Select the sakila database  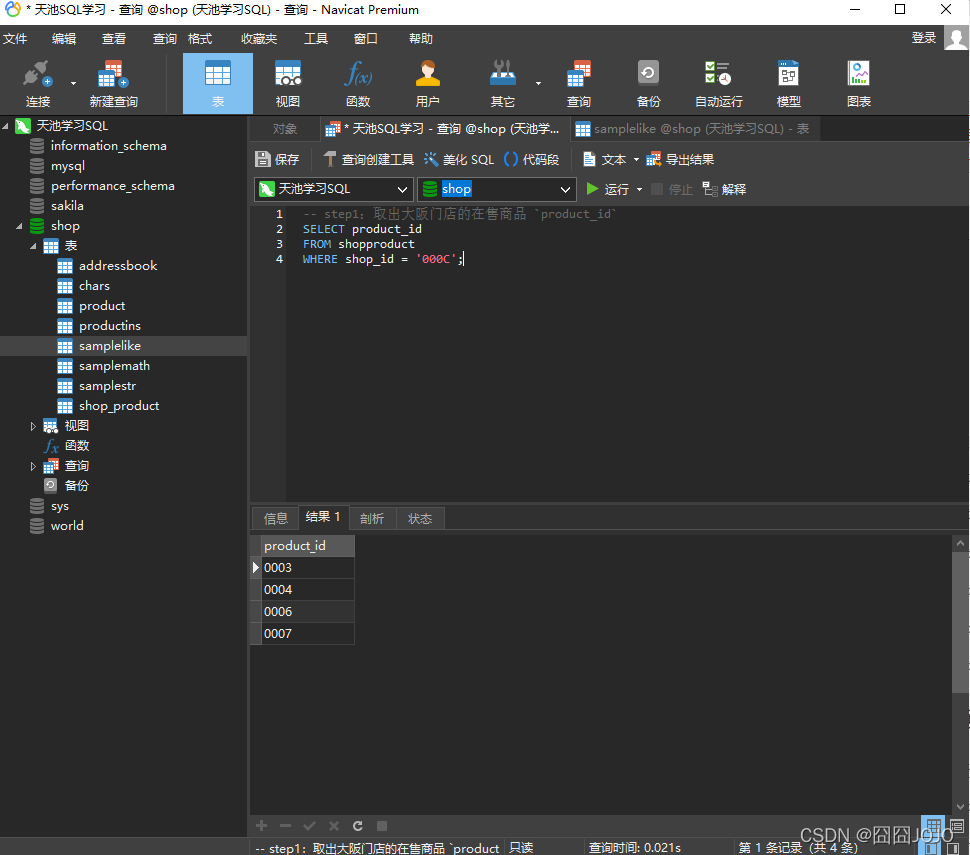point(67,206)
